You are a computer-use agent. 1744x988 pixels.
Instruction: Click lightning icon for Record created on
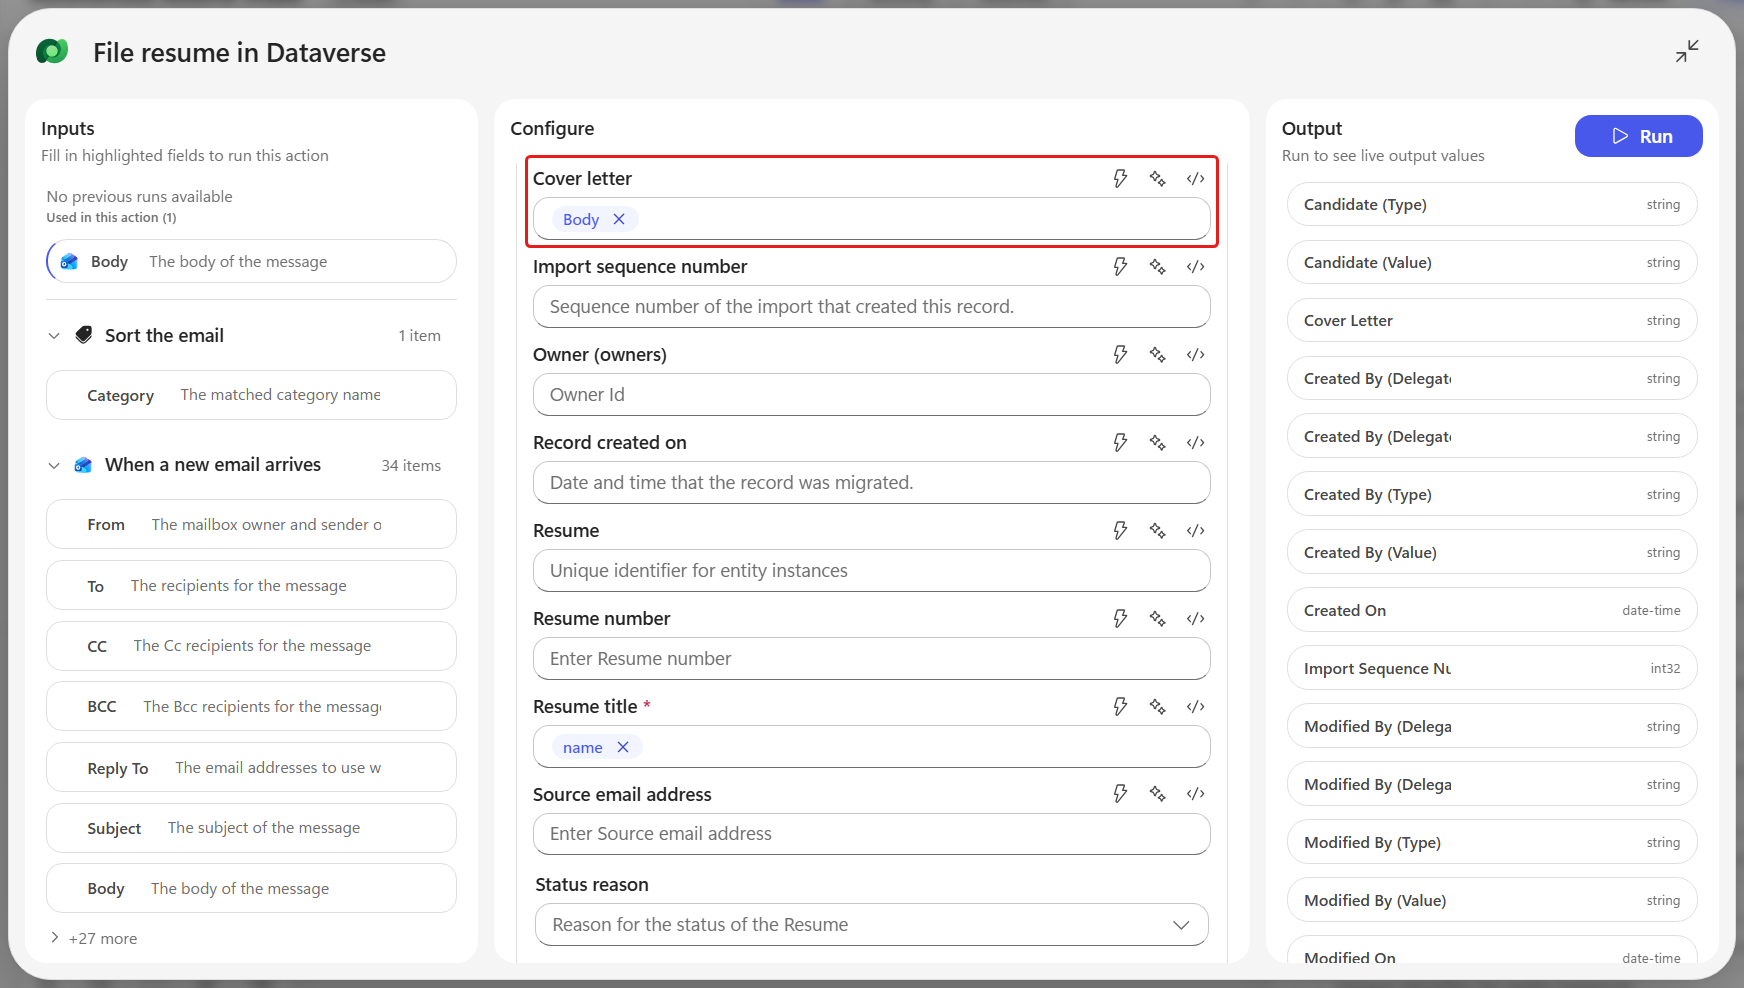pos(1120,442)
